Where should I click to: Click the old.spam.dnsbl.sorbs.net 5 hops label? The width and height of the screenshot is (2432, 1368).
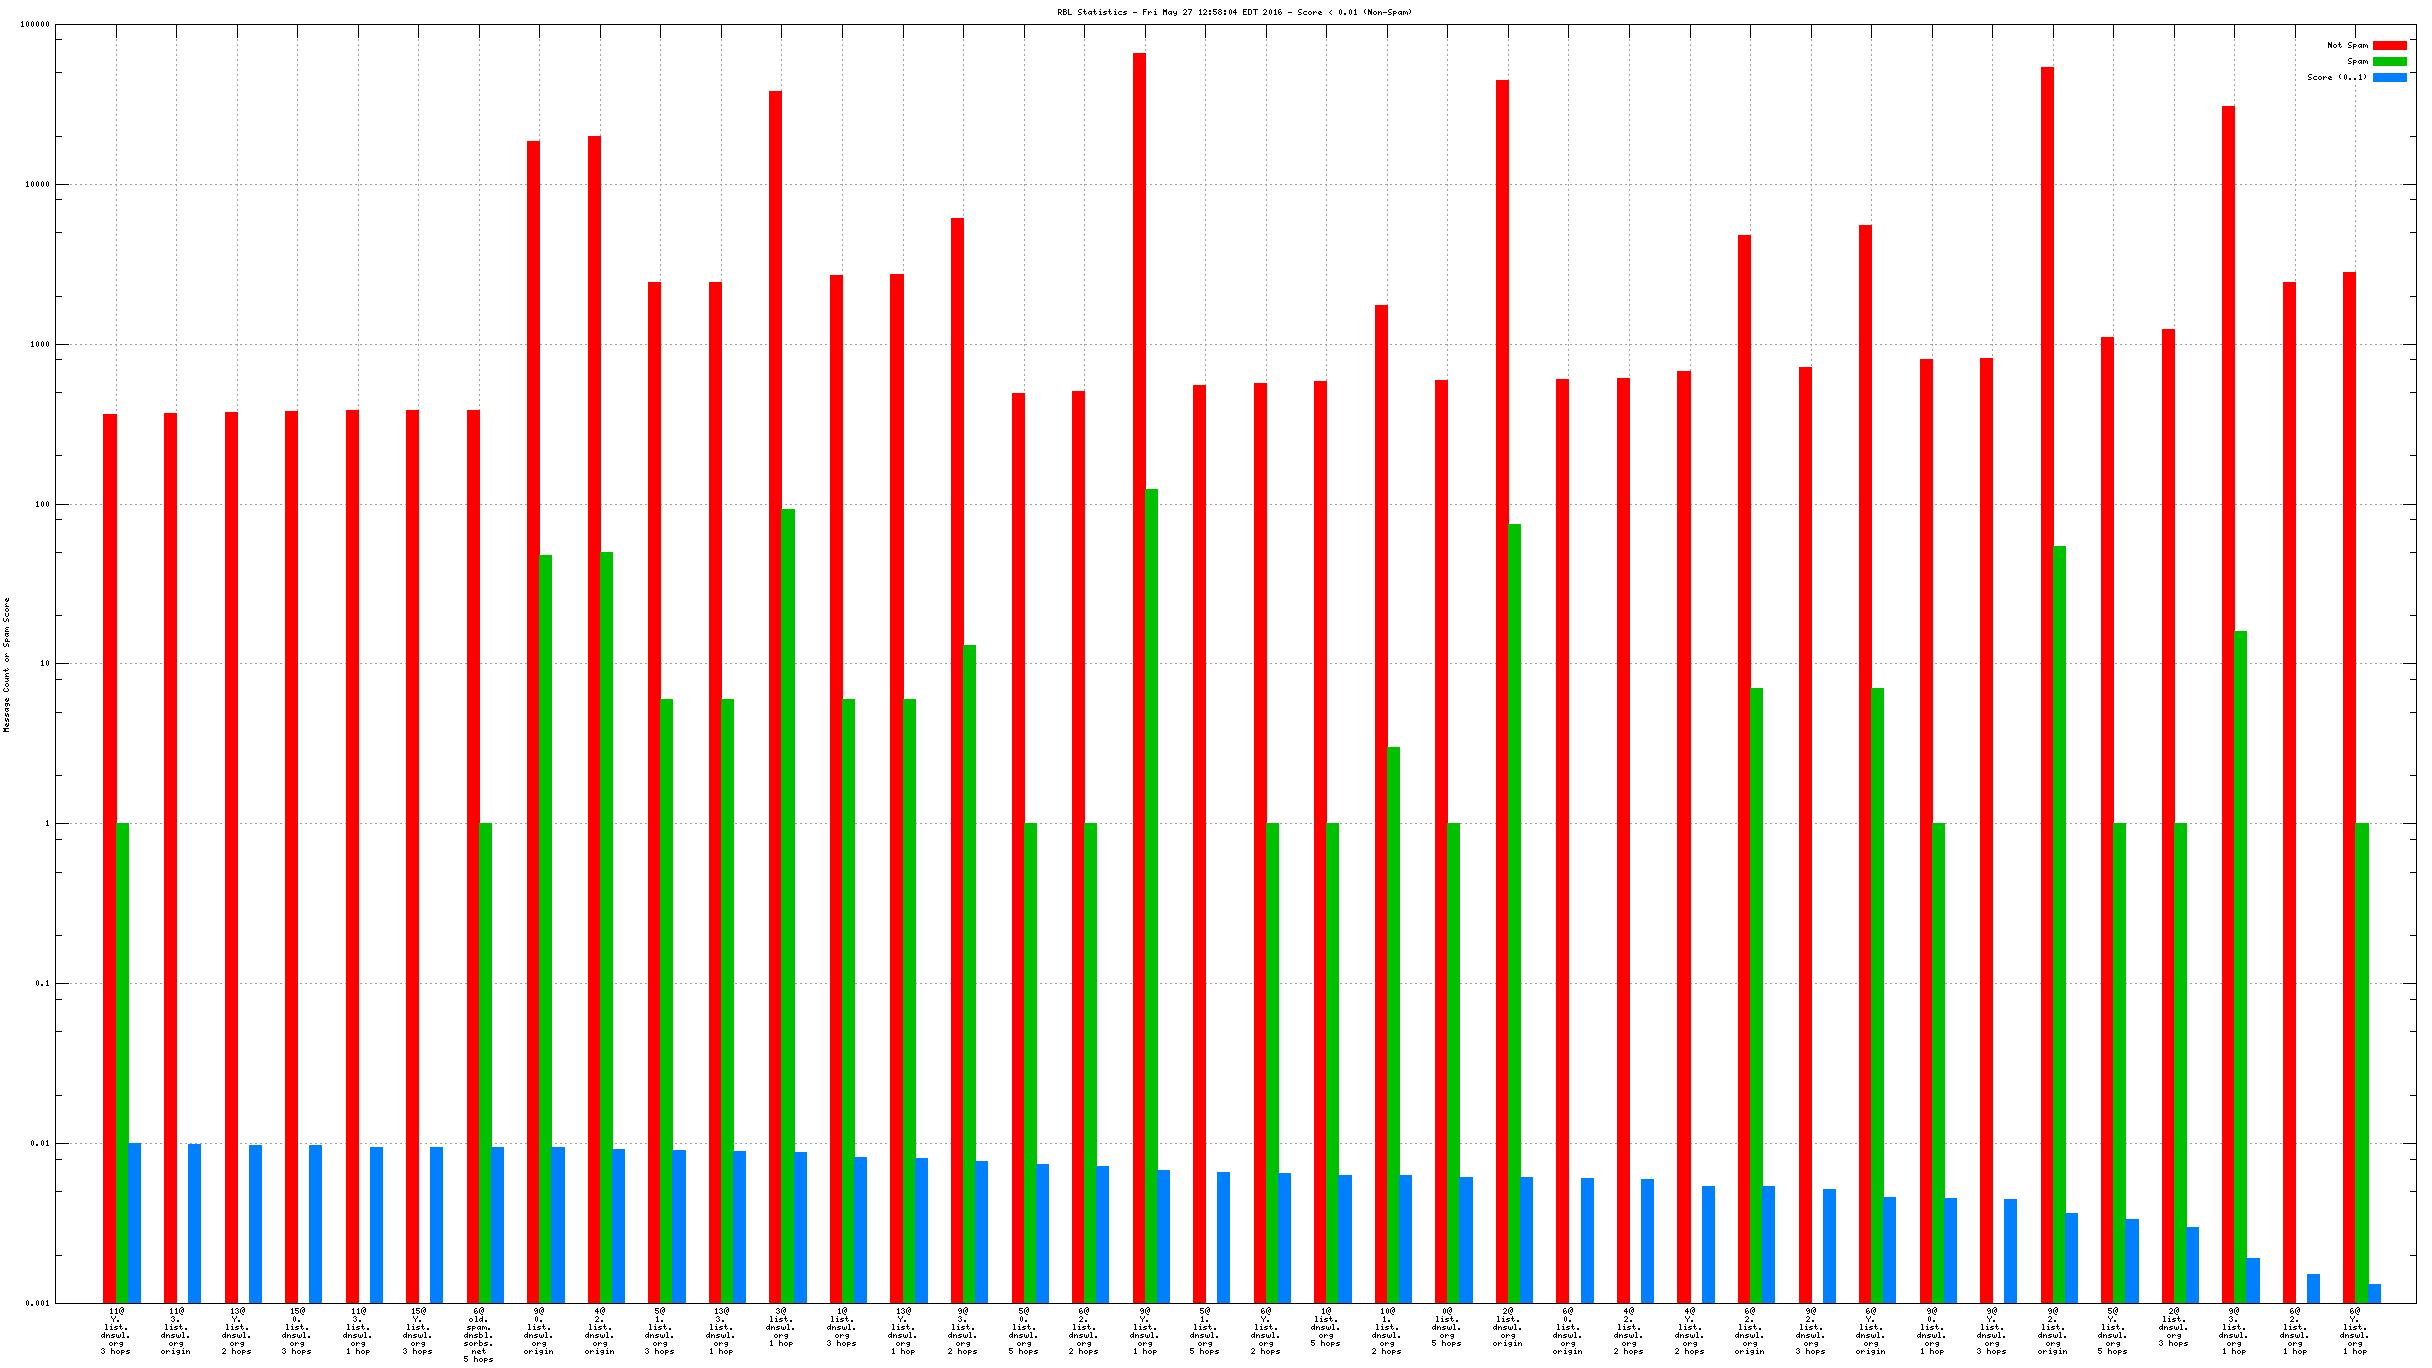pos(478,1335)
